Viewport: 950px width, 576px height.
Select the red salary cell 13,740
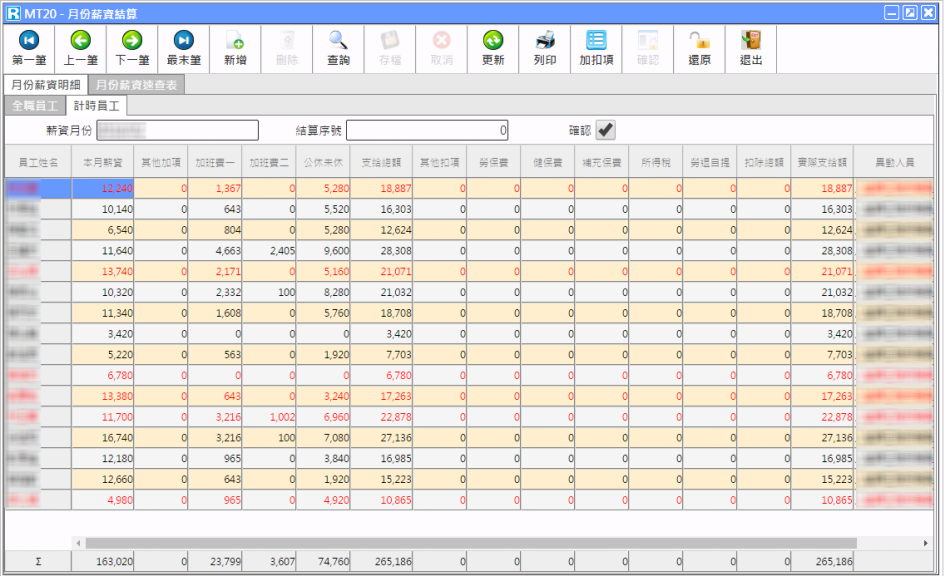tap(102, 271)
